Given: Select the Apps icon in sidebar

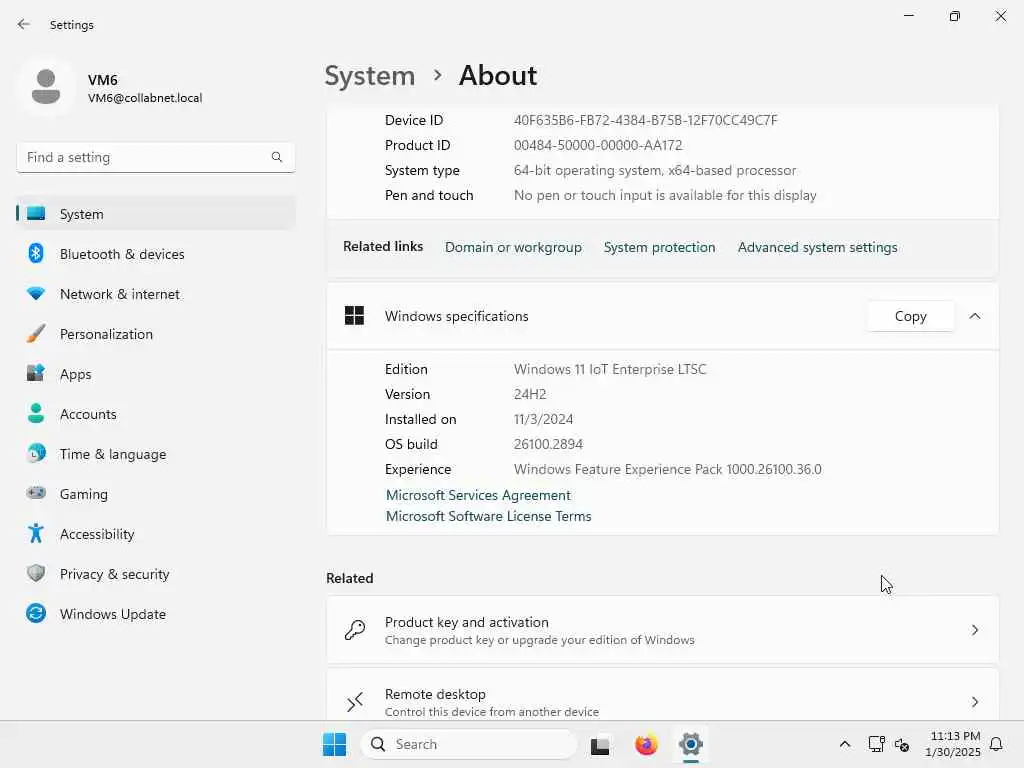Looking at the screenshot, I should [36, 374].
